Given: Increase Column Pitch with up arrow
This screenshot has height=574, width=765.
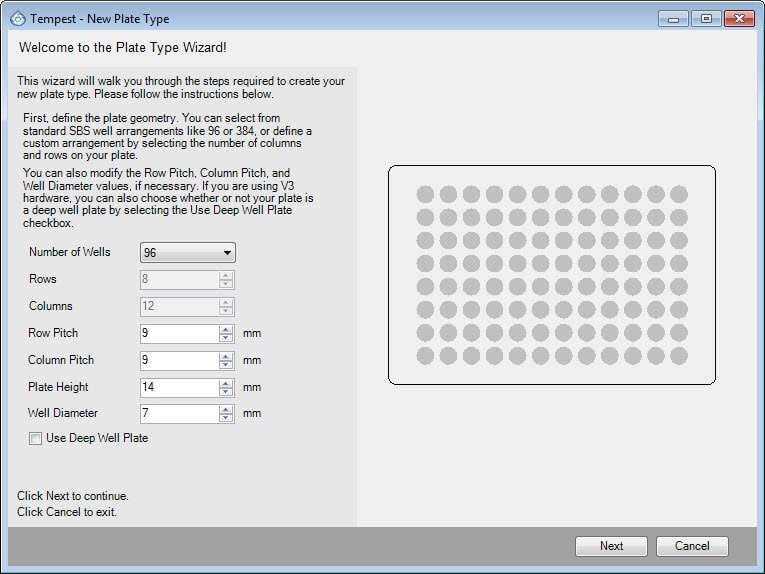Looking at the screenshot, I should pyautogui.click(x=227, y=356).
